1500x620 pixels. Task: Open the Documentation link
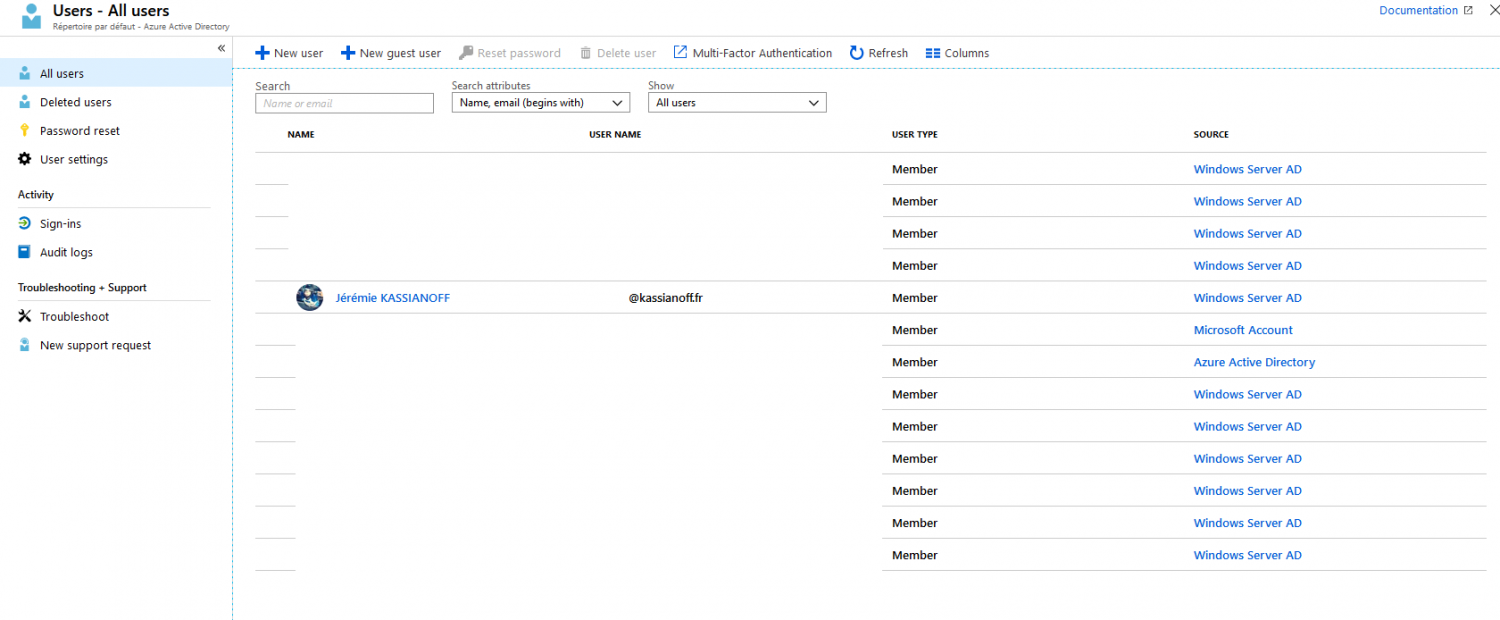1418,10
